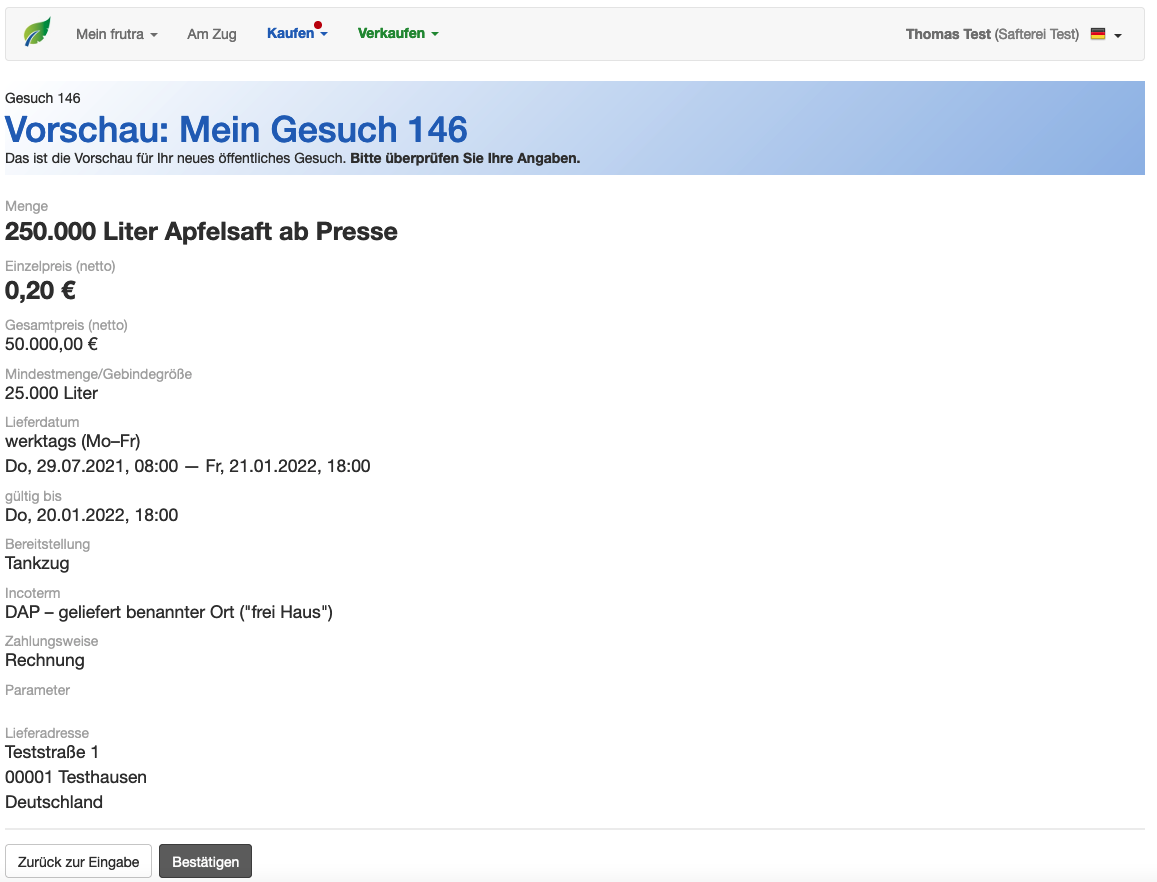Click the Tankzug provision value
Image resolution: width=1157 pixels, height=882 pixels.
(x=37, y=563)
